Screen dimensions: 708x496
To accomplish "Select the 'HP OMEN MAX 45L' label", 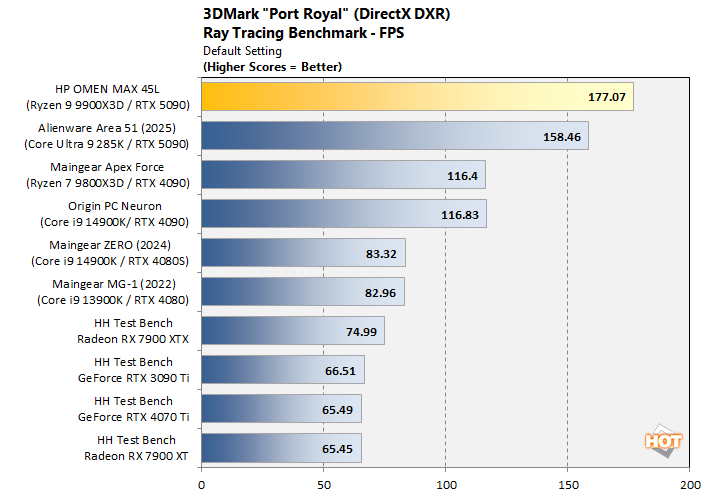I will [107, 89].
